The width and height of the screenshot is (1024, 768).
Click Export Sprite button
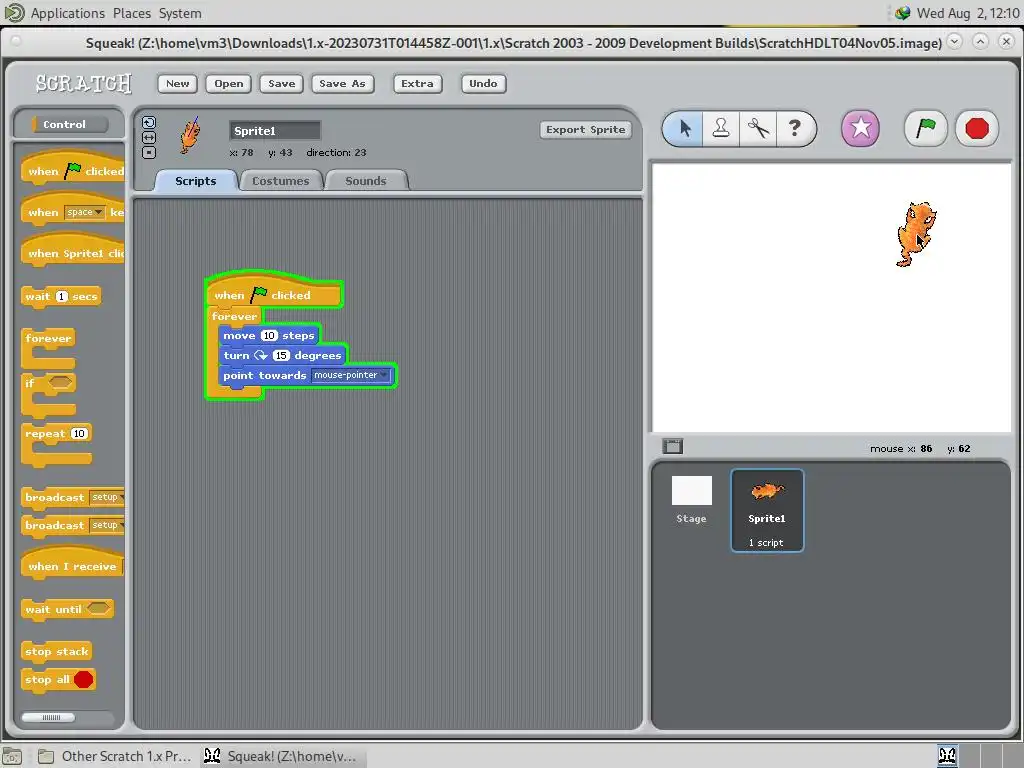pyautogui.click(x=585, y=129)
